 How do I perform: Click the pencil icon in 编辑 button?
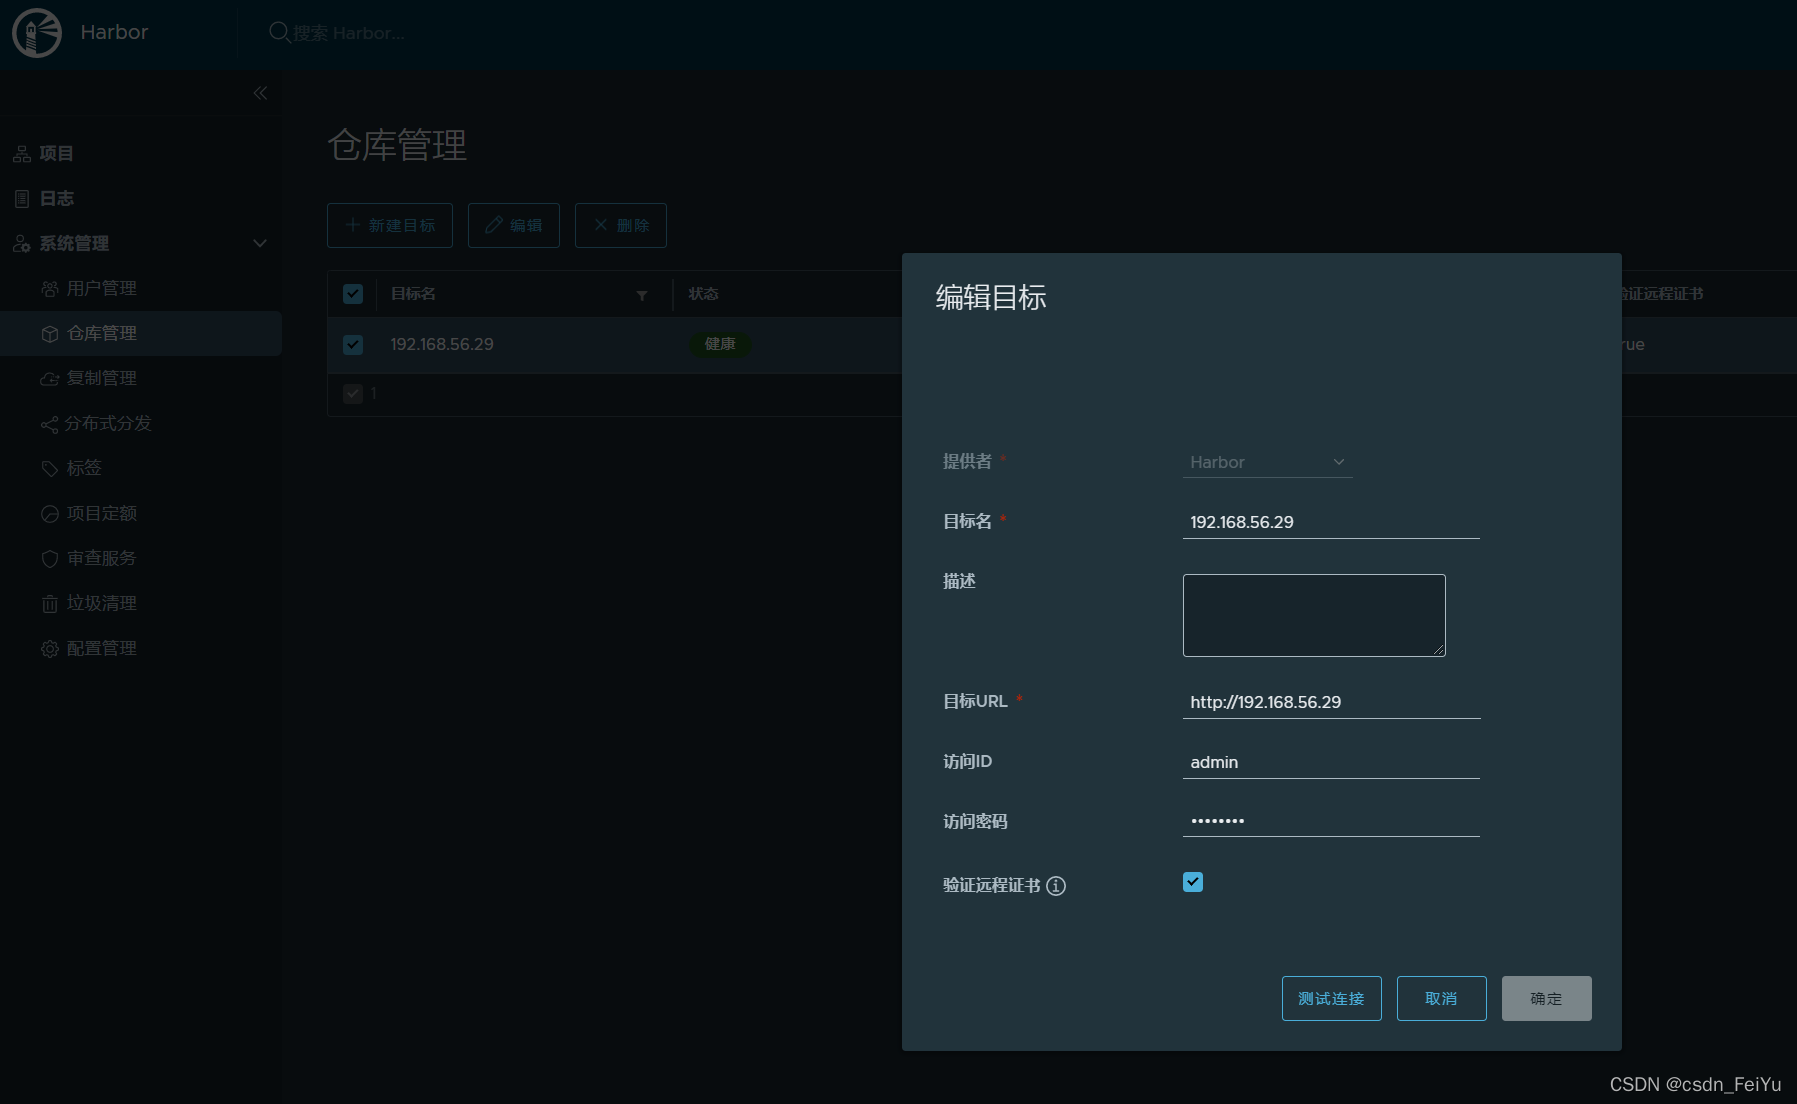tap(494, 225)
